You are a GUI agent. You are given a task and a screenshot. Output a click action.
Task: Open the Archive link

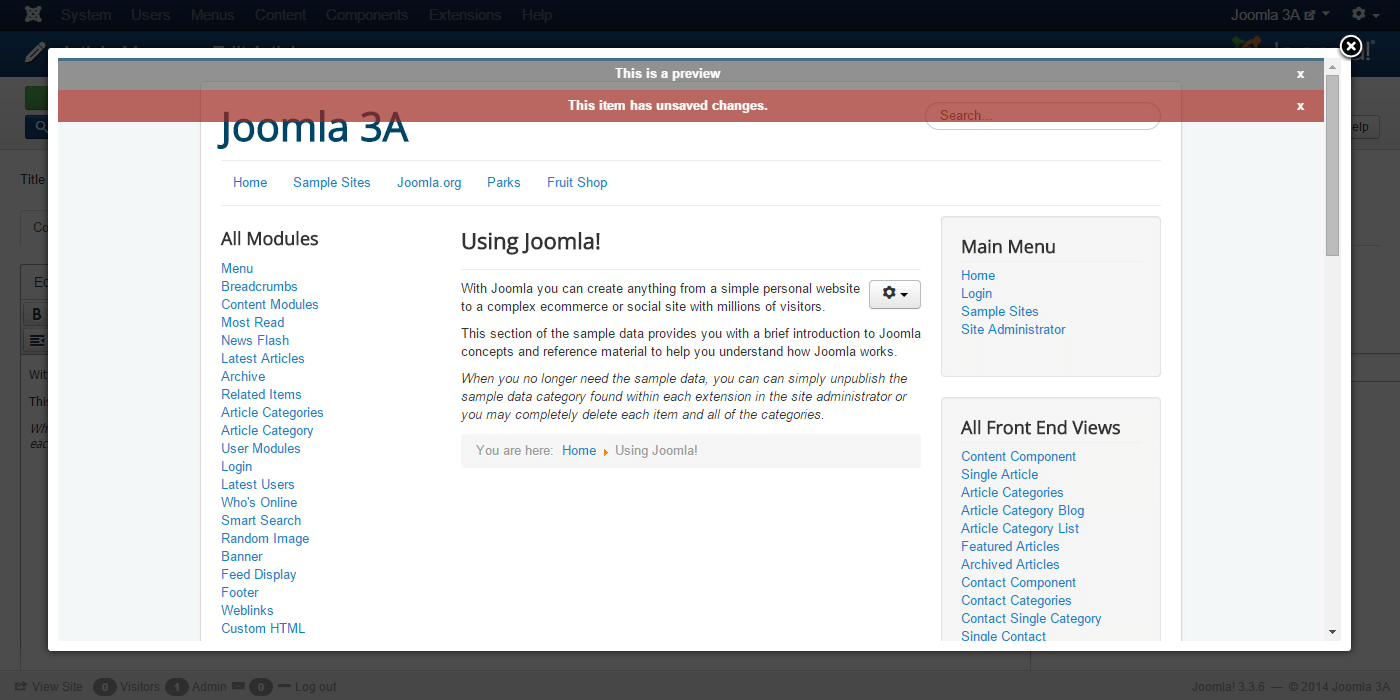click(x=243, y=377)
